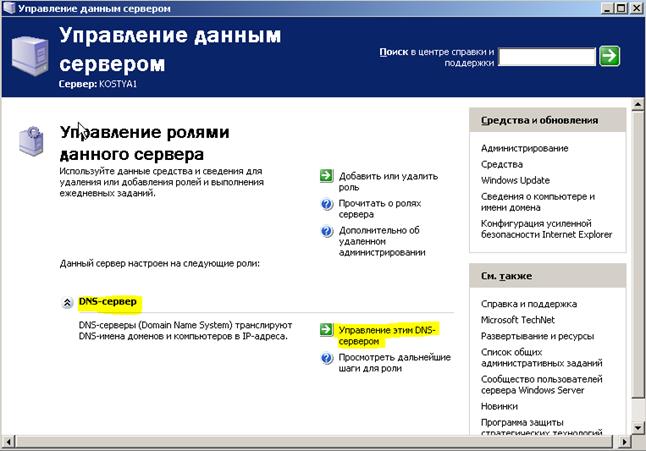Click "См. также" panel header

click(x=548, y=276)
